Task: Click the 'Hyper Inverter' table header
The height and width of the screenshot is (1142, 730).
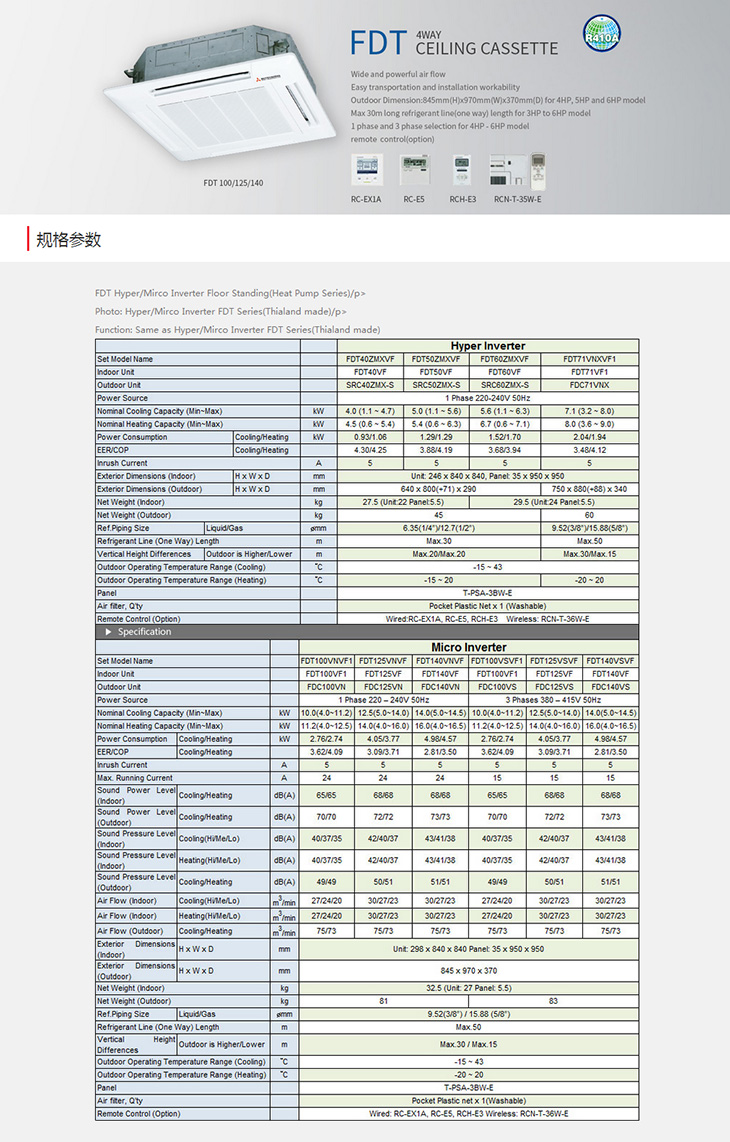Action: pos(487,346)
